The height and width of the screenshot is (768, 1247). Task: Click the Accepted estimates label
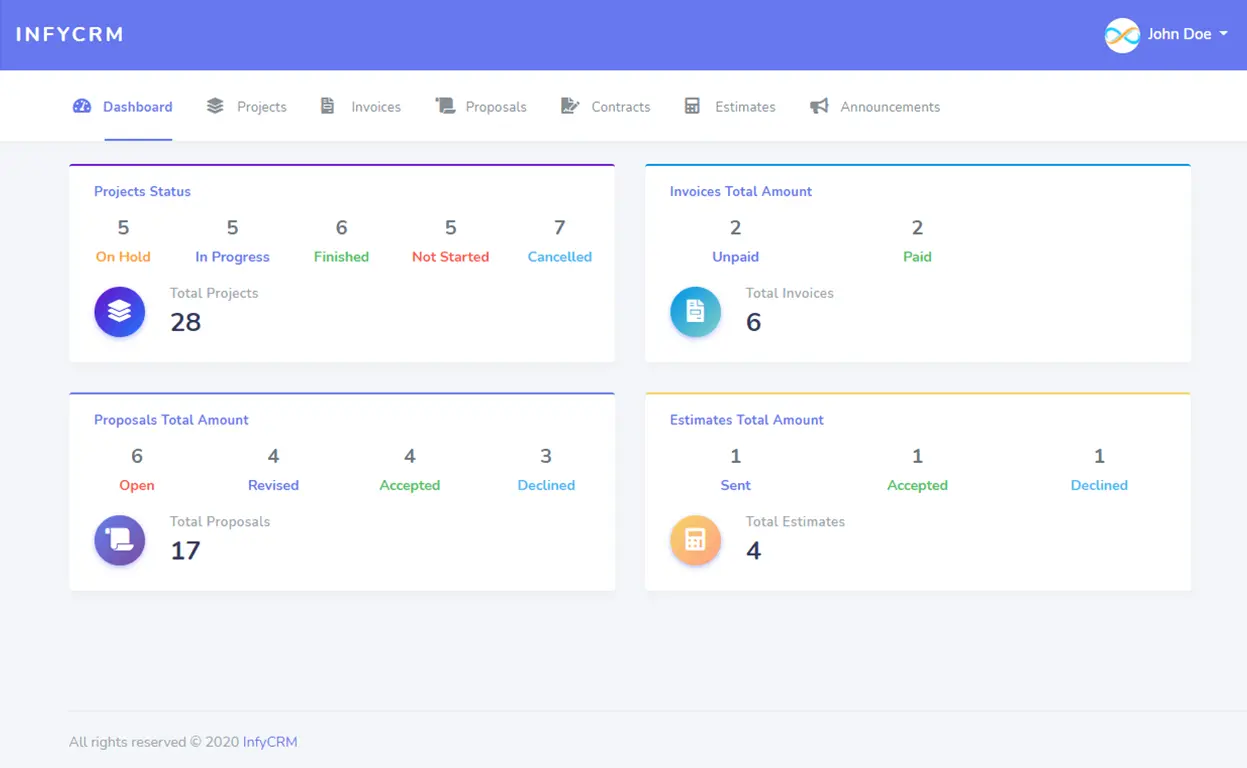click(917, 485)
